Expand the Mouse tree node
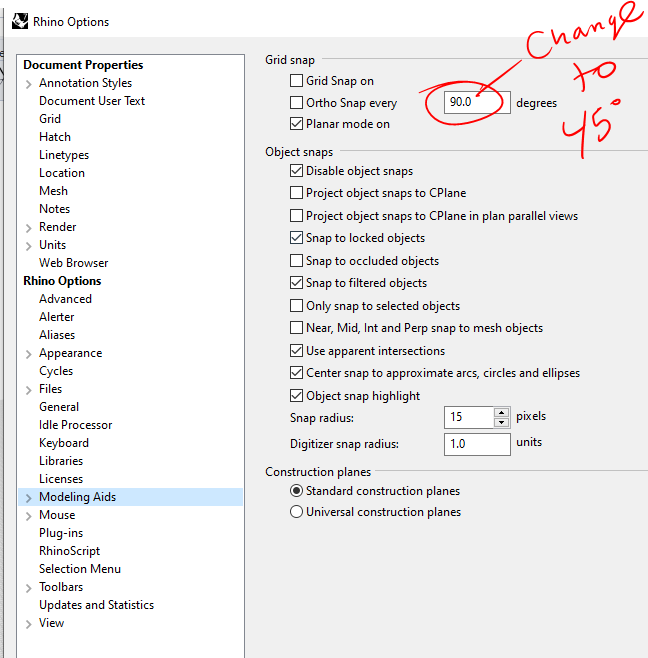 tap(29, 516)
